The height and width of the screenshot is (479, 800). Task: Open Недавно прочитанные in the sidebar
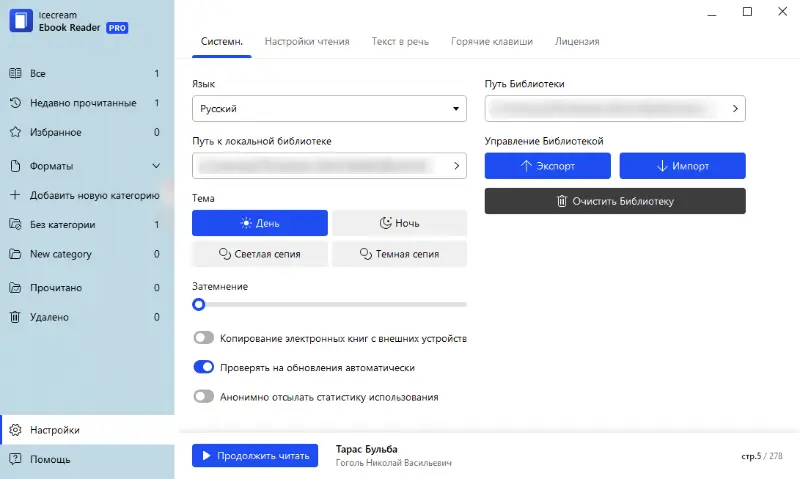click(83, 103)
